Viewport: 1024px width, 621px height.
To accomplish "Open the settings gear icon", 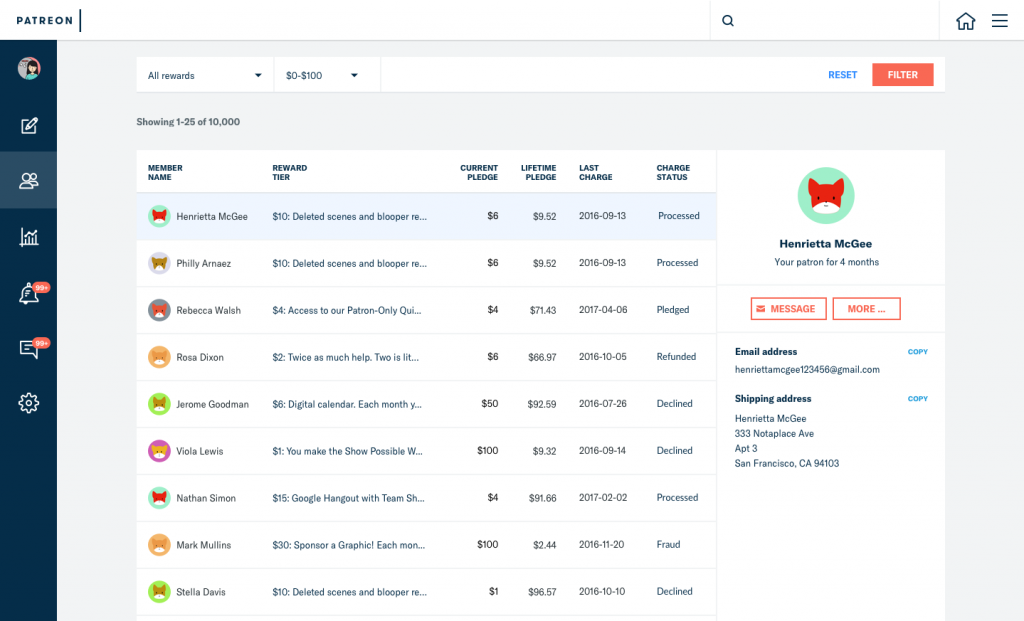I will tap(29, 403).
